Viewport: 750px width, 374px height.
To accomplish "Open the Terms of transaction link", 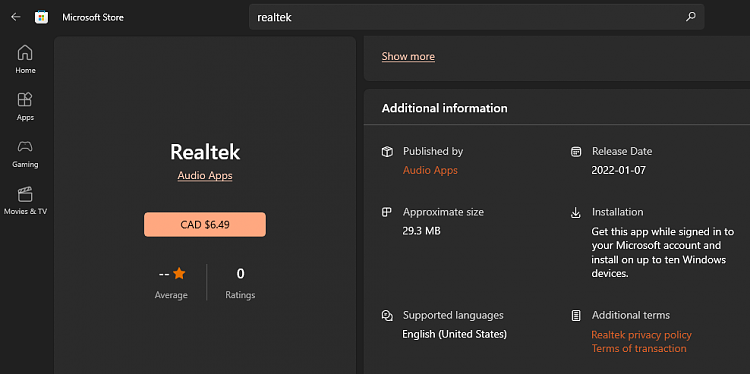I will point(639,349).
